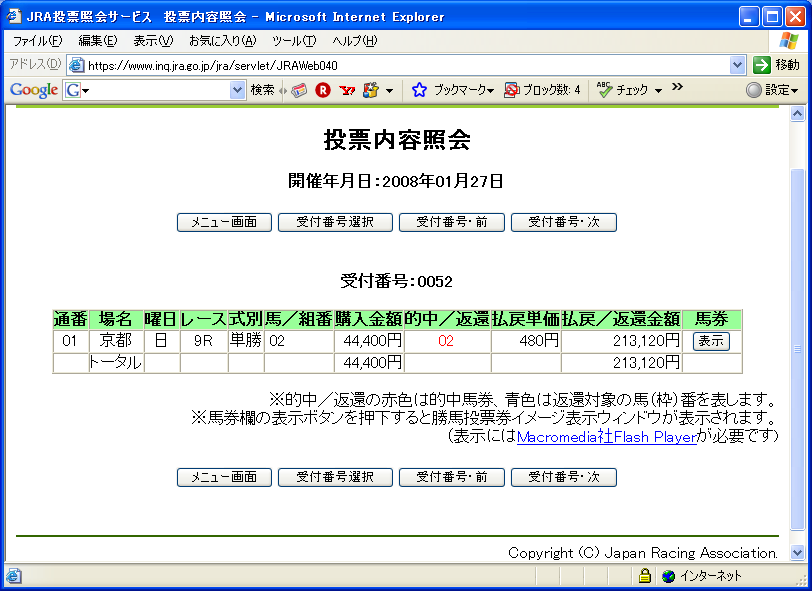812x591 pixels.
Task: Open the チェック dropdown arrow
Action: pos(658,91)
